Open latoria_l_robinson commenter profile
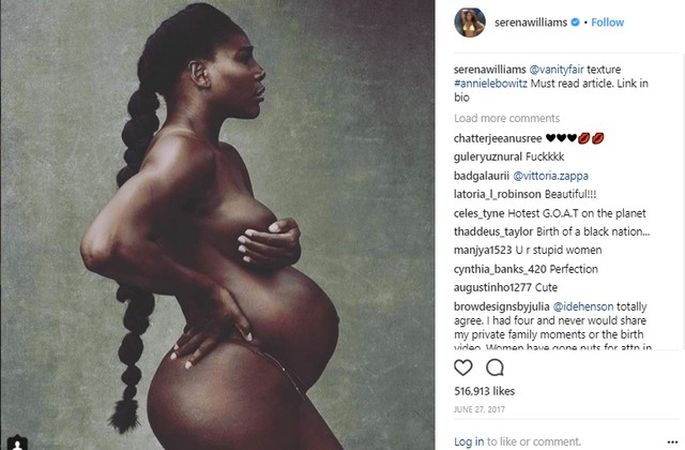685x450 pixels. [x=498, y=194]
